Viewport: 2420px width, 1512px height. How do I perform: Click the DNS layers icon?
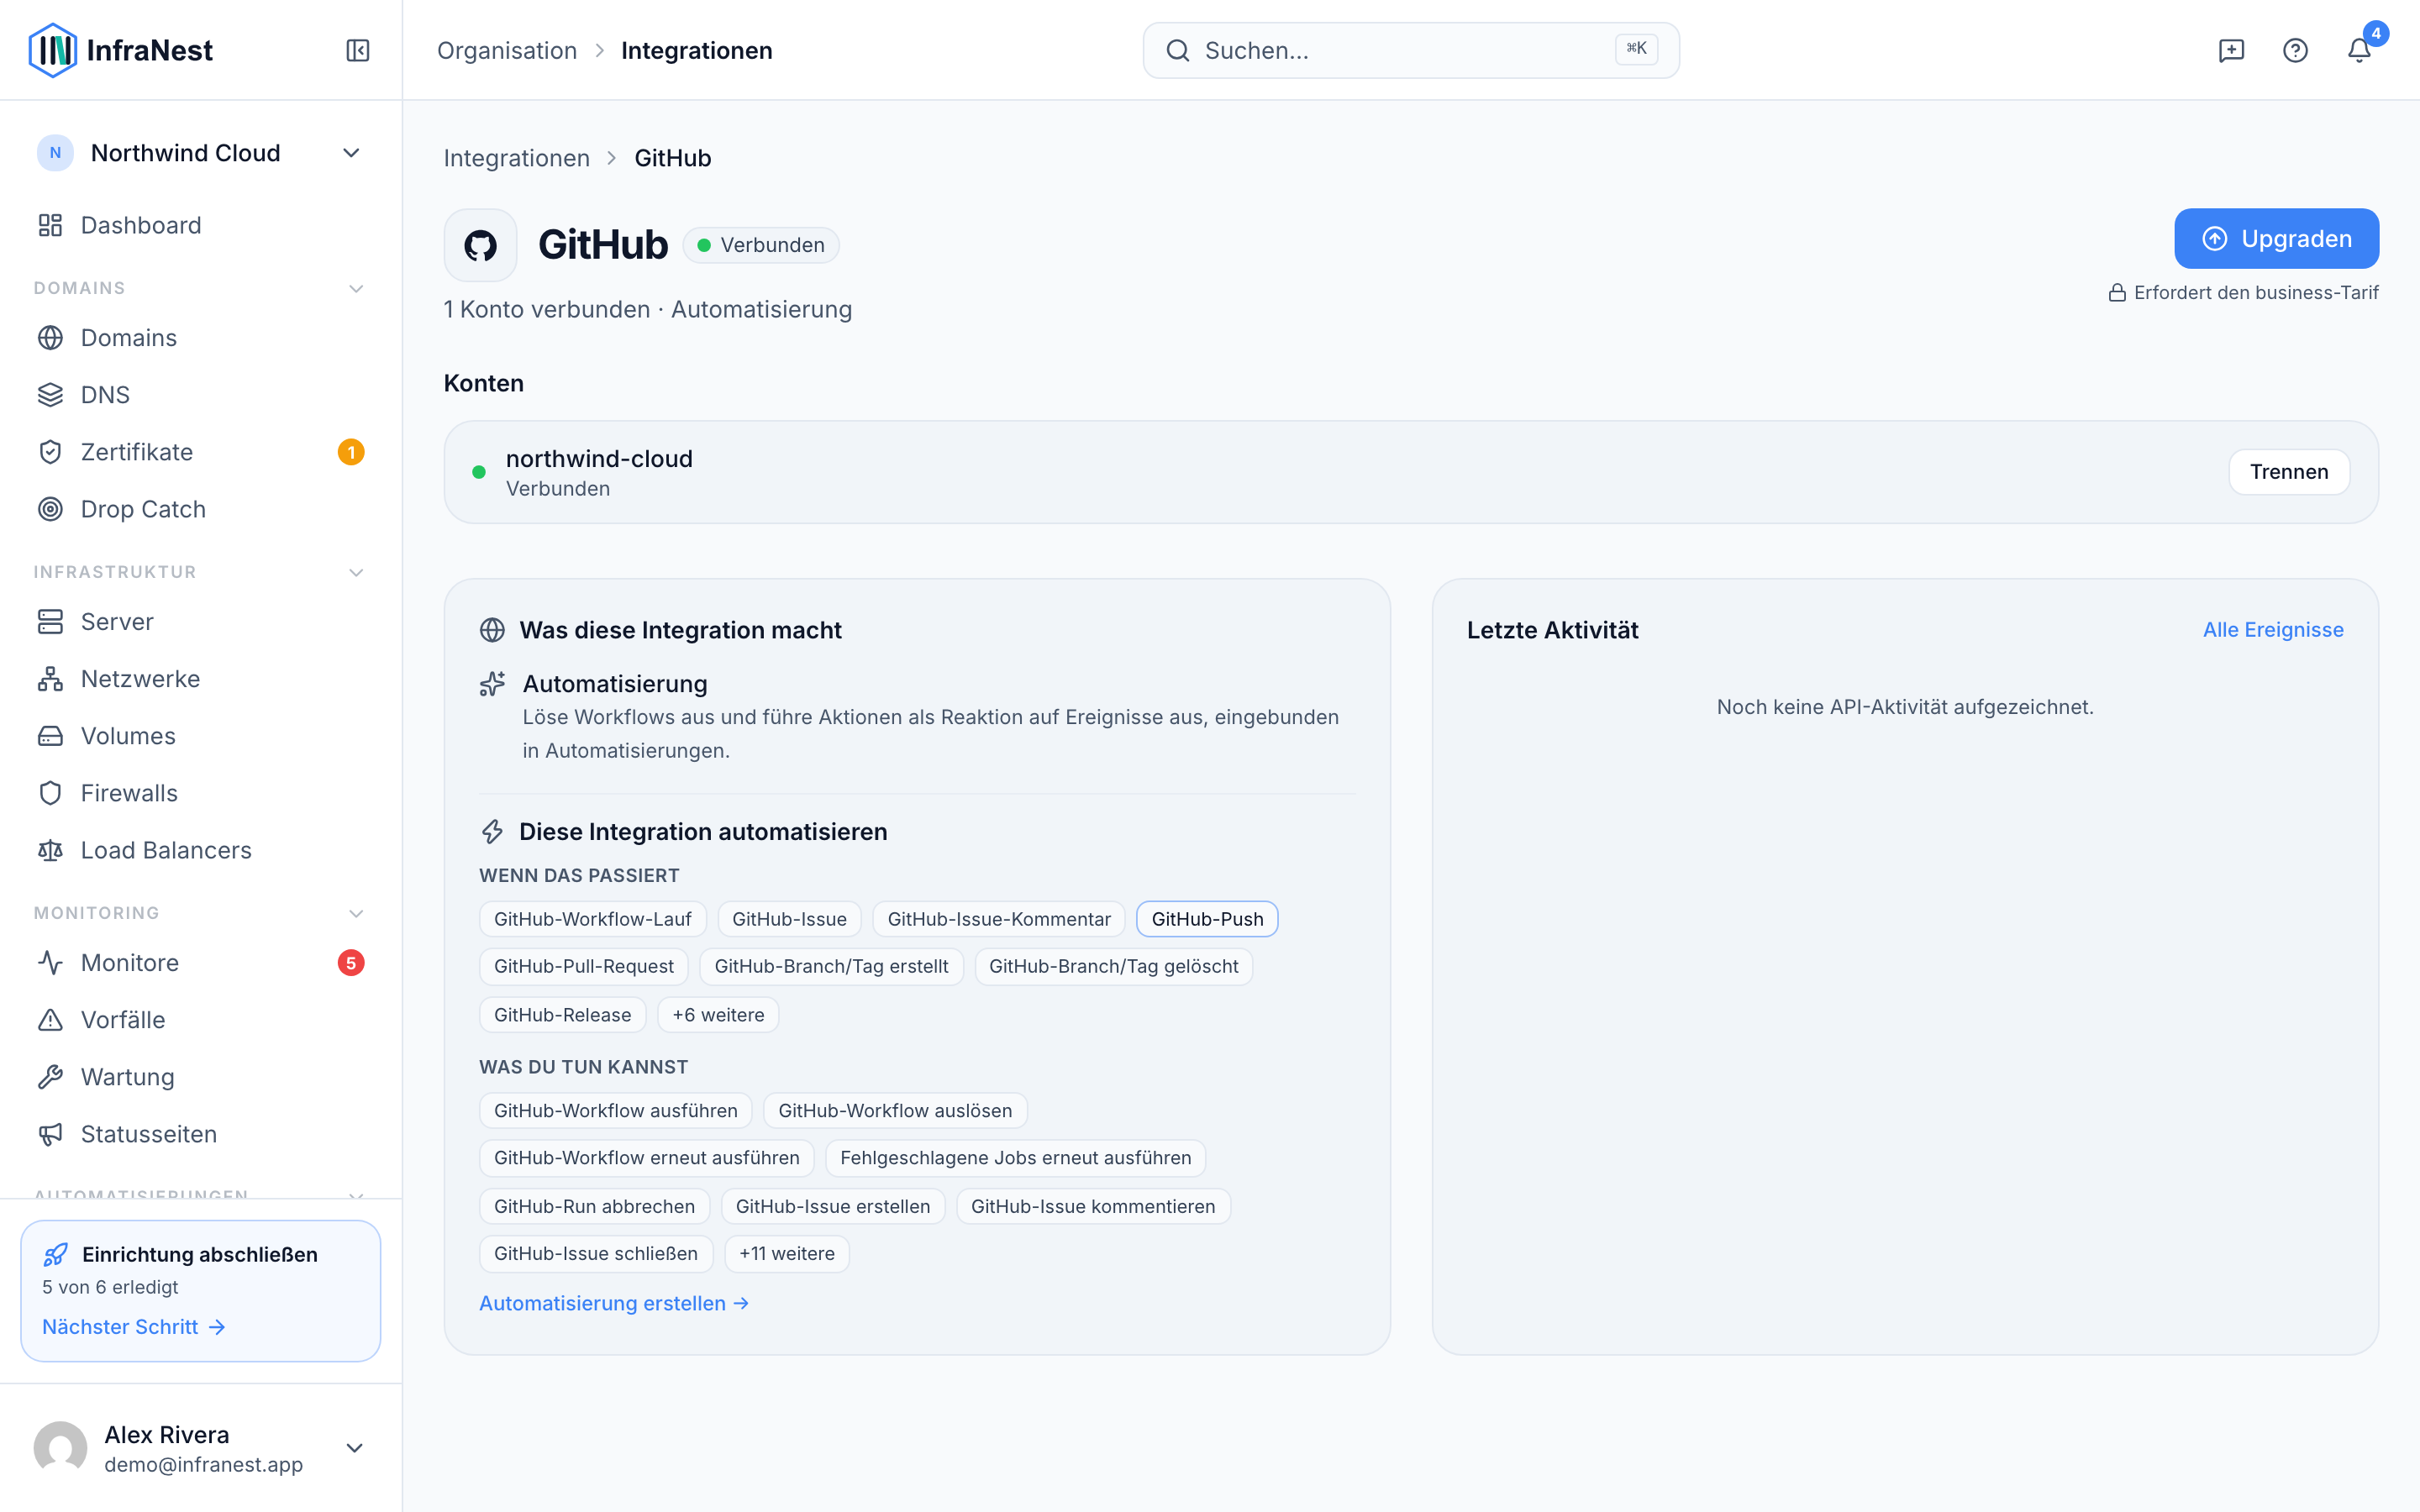pos(50,395)
